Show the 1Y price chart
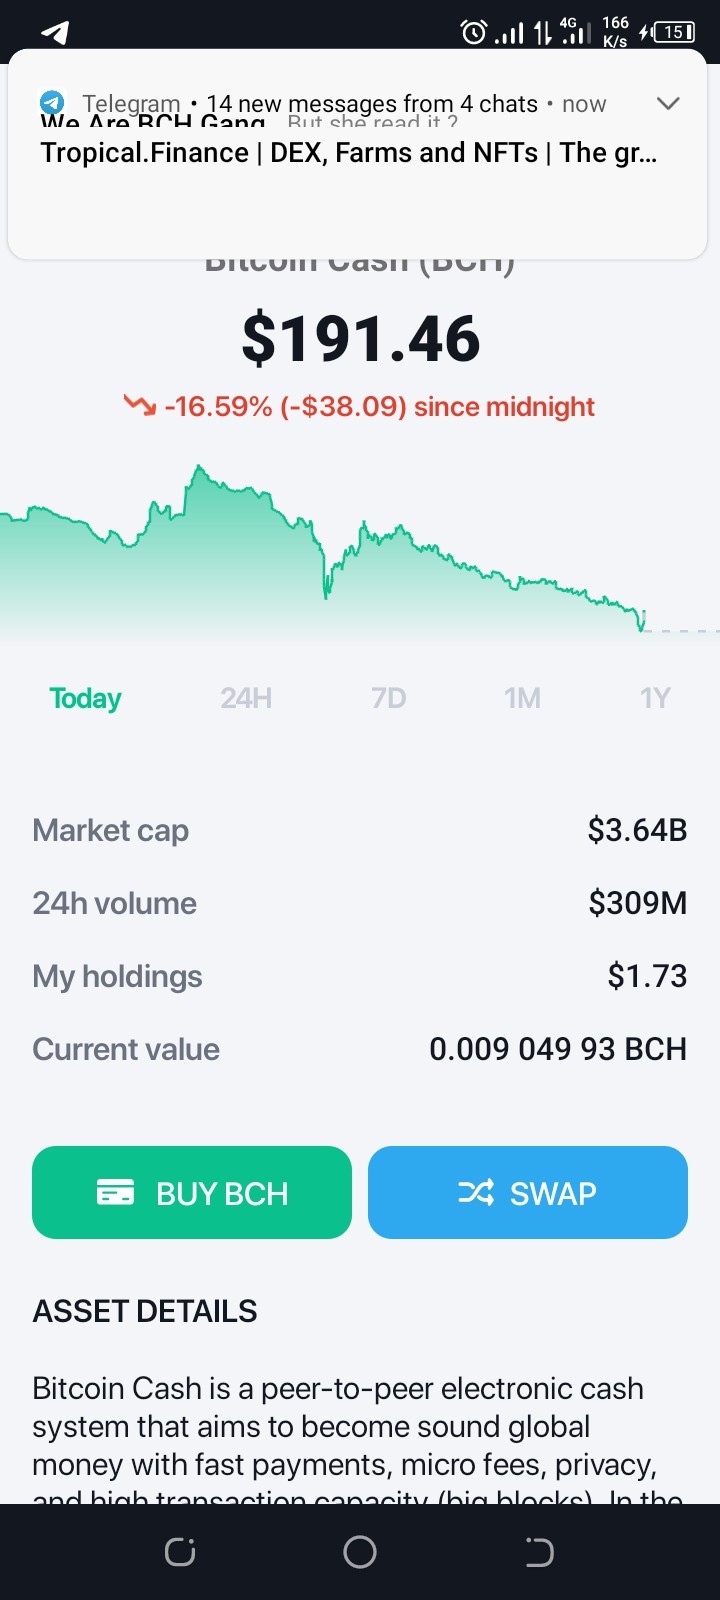The image size is (720, 1600). (x=655, y=698)
